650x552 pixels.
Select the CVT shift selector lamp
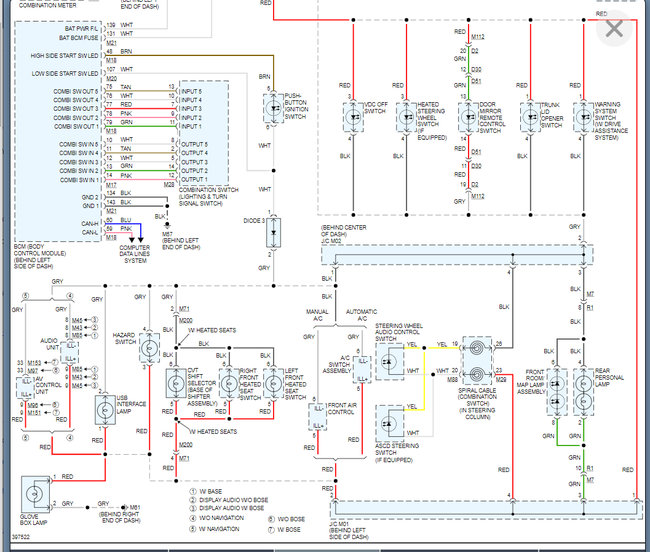click(176, 384)
